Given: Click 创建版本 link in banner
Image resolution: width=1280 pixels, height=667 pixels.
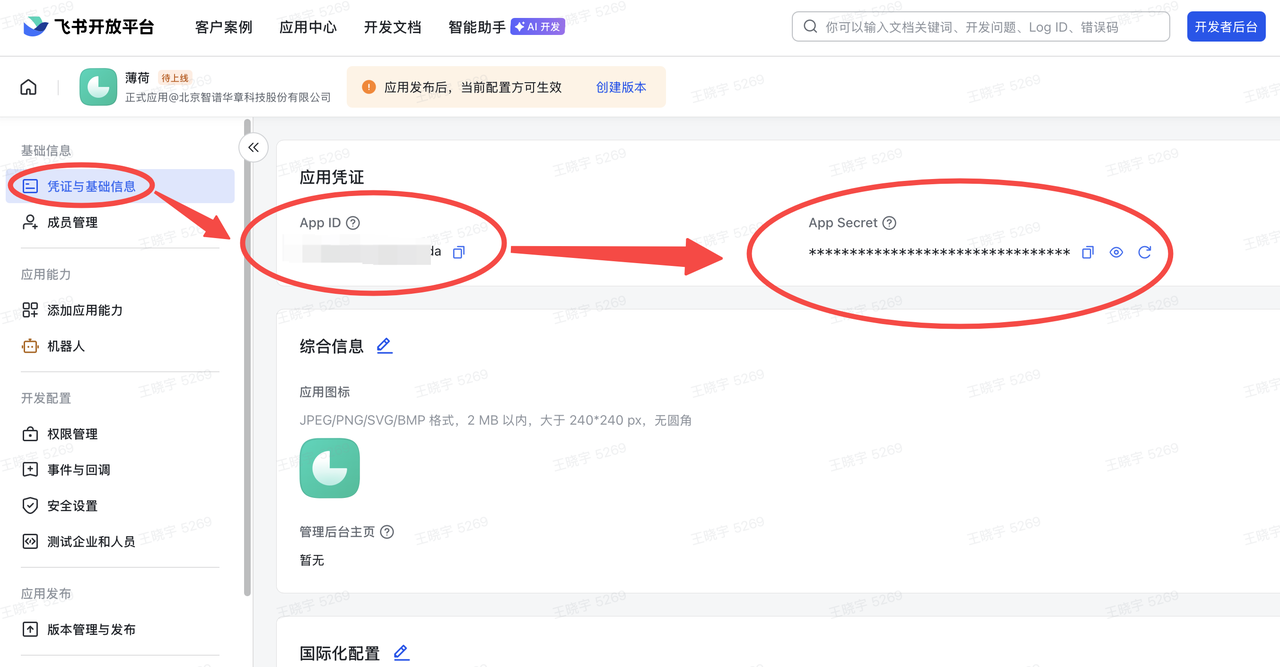Looking at the screenshot, I should [x=621, y=87].
